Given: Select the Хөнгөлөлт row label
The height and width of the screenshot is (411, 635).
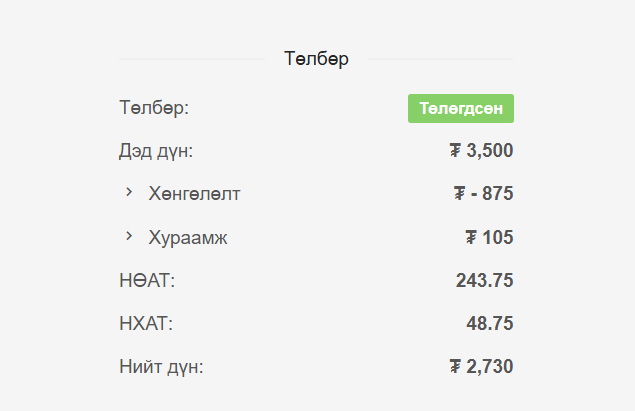Looking at the screenshot, I should [194, 194].
